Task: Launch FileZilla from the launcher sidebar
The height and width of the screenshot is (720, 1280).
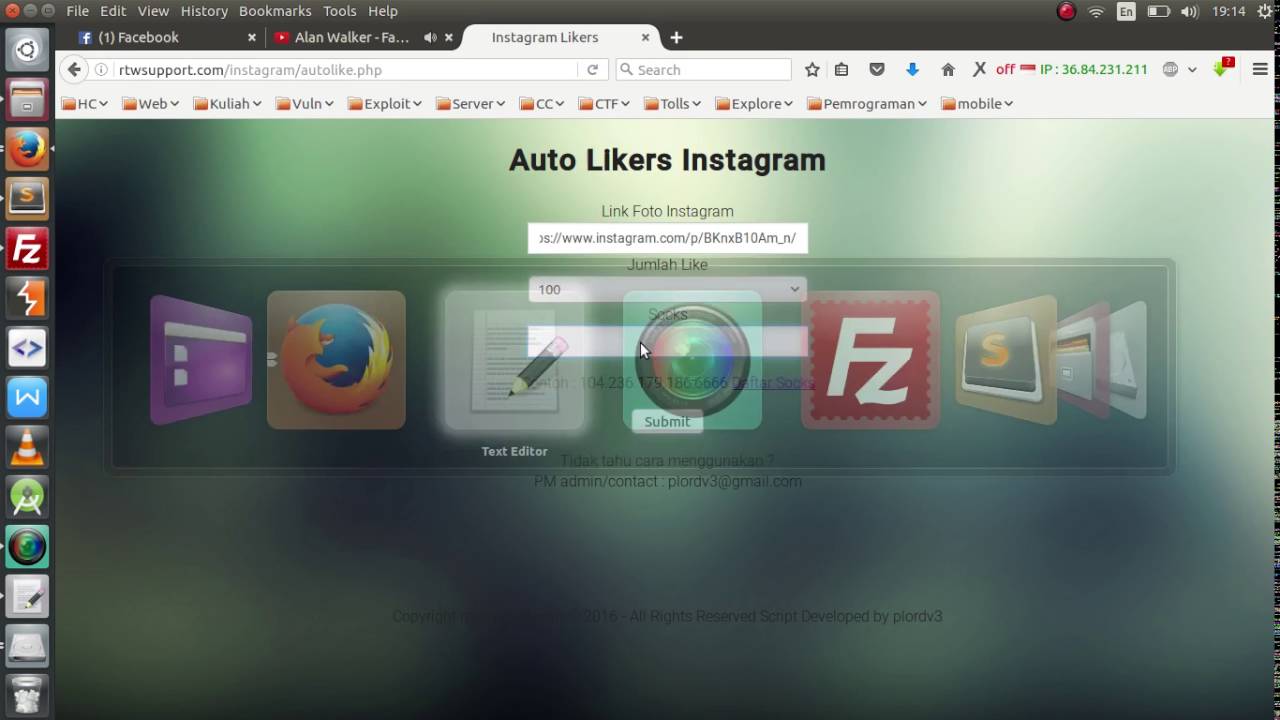Action: (x=27, y=249)
